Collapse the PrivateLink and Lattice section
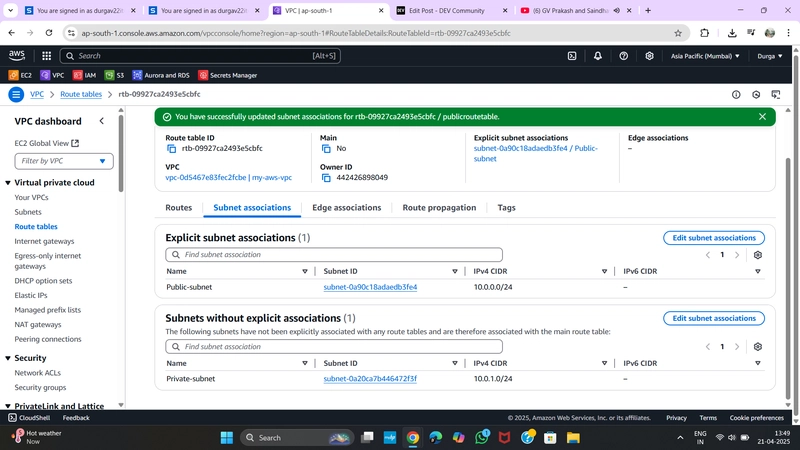The width and height of the screenshot is (800, 450). click(8, 406)
